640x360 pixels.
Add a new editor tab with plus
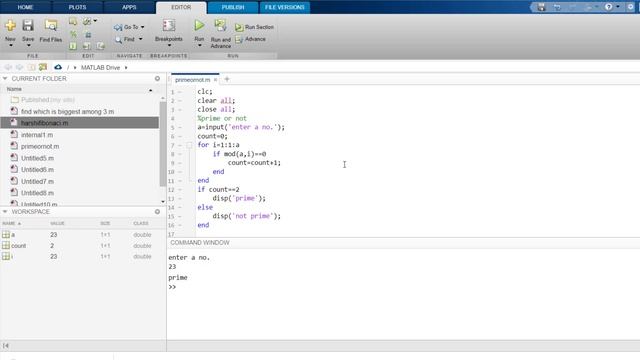click(227, 79)
